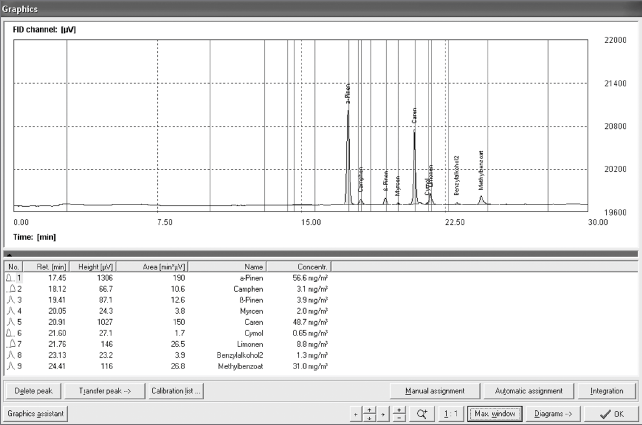Image resolution: width=642 pixels, height=425 pixels.
Task: Click the Methylbenzoat peak in chromatogram
Action: click(481, 200)
